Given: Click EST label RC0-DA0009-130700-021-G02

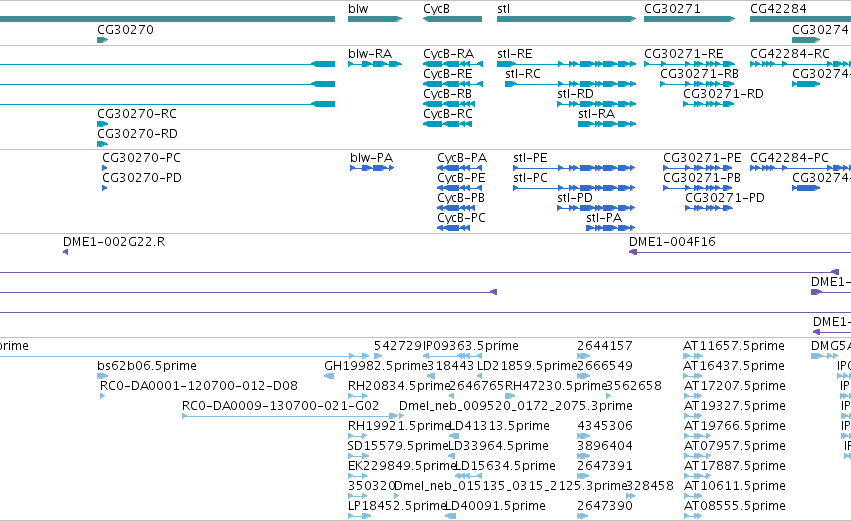Looking at the screenshot, I should tap(281, 406).
